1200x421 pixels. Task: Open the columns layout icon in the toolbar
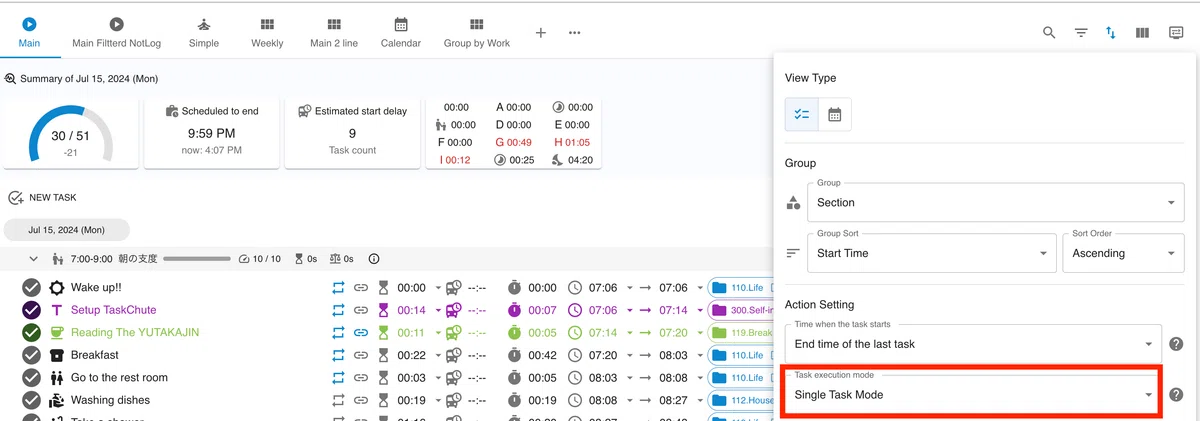pyautogui.click(x=1142, y=33)
